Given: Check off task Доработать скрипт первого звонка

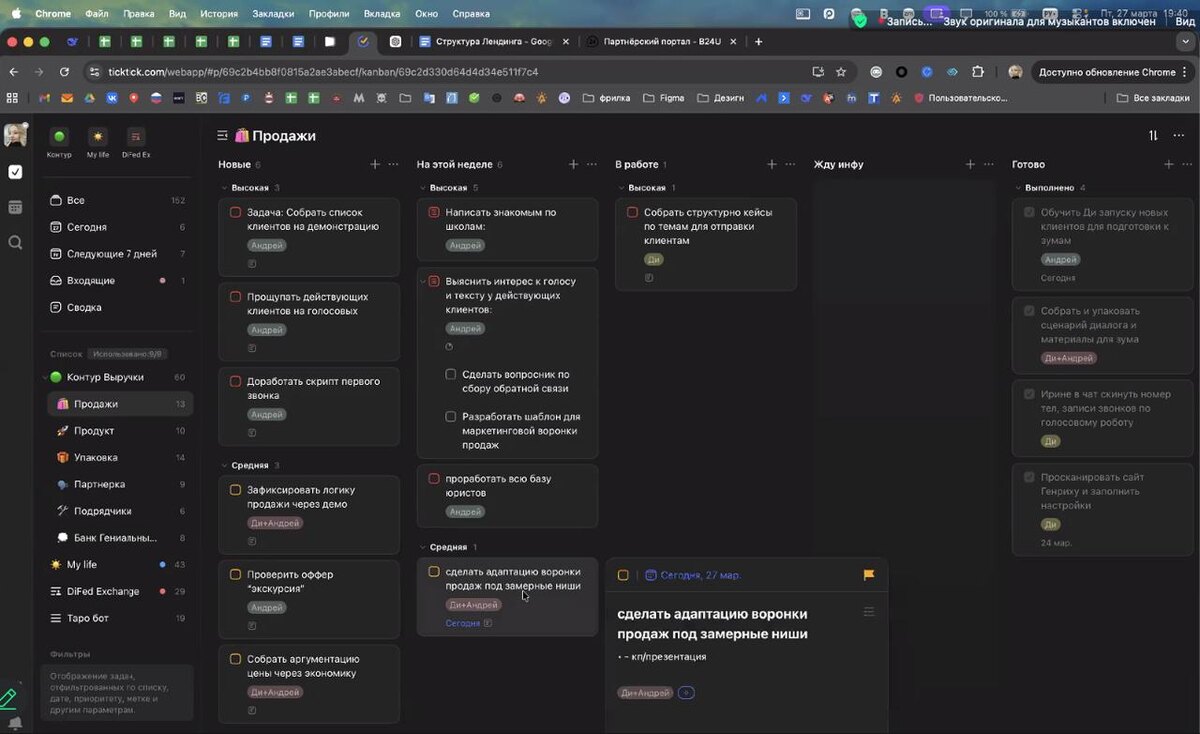Looking at the screenshot, I should pos(236,381).
